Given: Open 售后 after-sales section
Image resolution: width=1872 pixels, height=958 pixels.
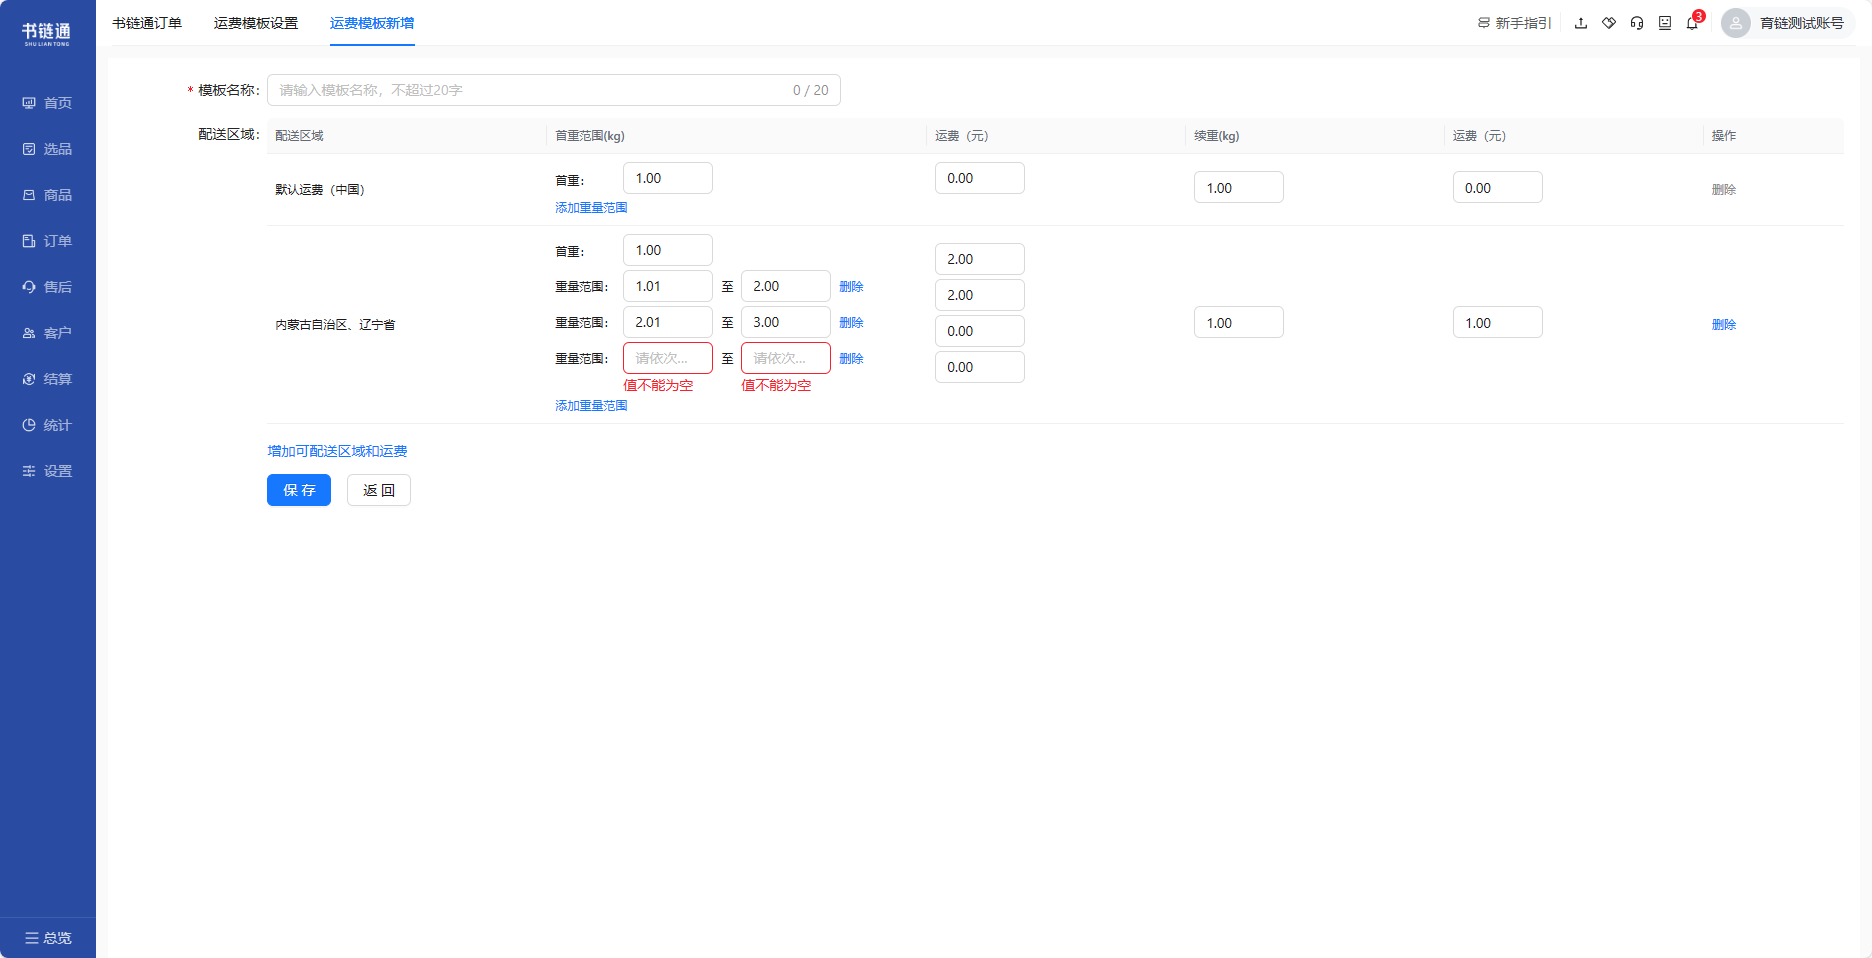Looking at the screenshot, I should [47, 287].
